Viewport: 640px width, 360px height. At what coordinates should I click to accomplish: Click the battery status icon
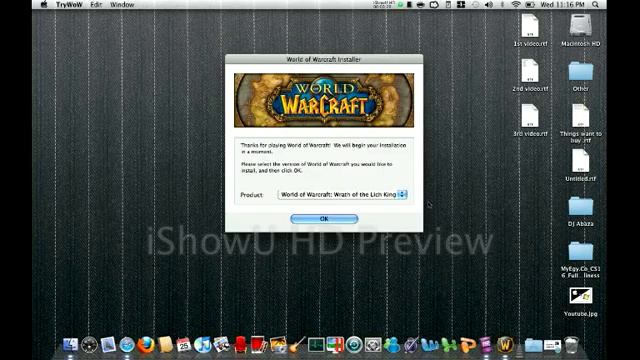[x=530, y=4]
